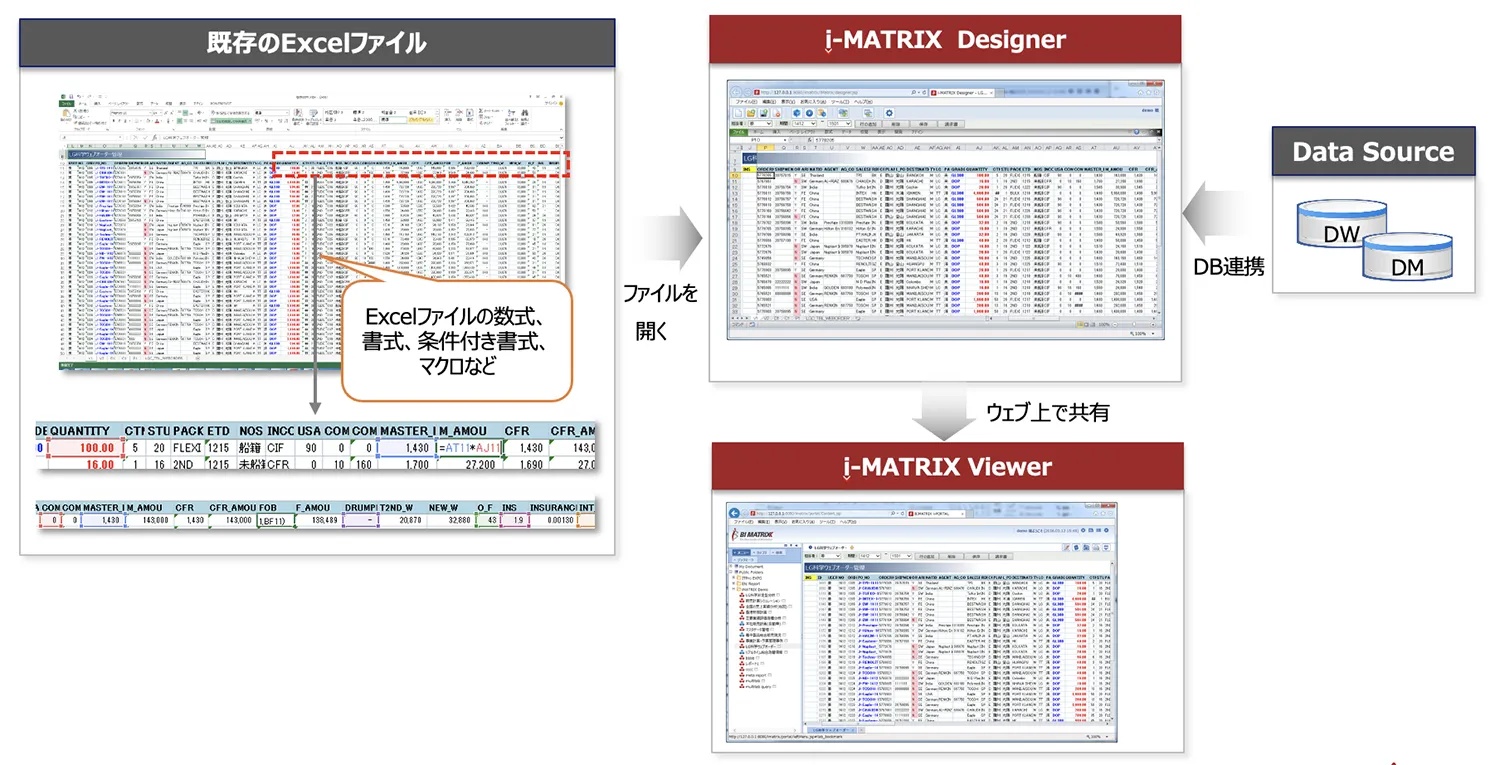Image resolution: width=1500 pixels, height=765 pixels.
Task: Click the new document icon in Designer toolbar
Action: 738,113
